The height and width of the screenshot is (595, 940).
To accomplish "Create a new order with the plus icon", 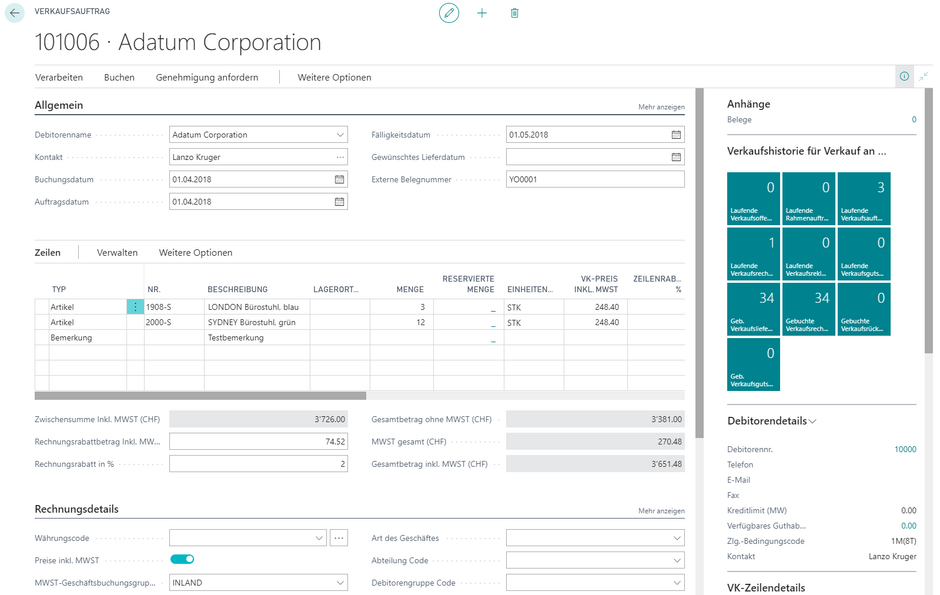I will tap(482, 13).
